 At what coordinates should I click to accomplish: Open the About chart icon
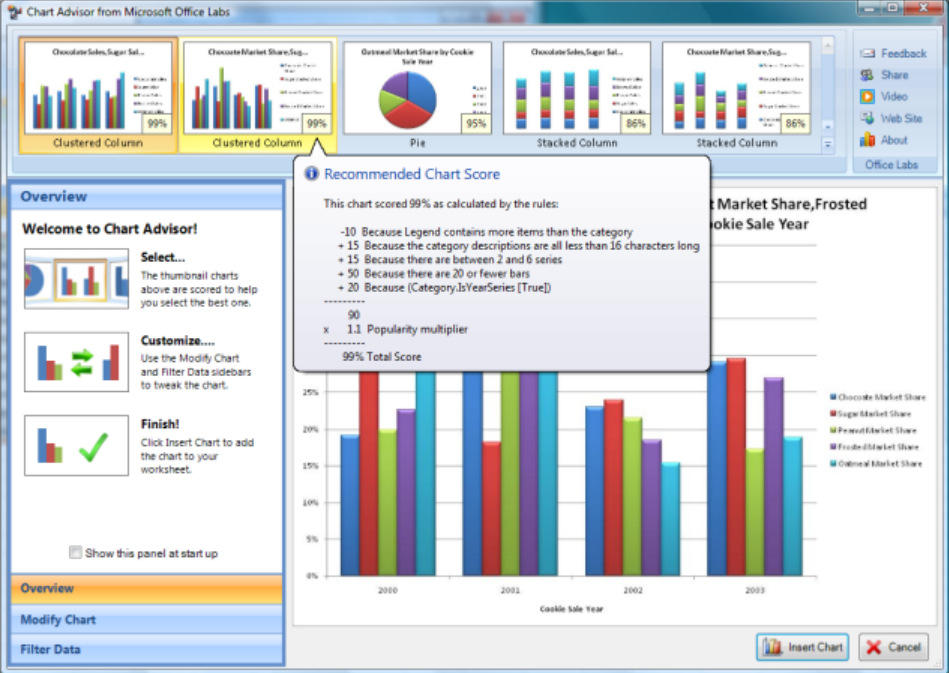(x=867, y=140)
